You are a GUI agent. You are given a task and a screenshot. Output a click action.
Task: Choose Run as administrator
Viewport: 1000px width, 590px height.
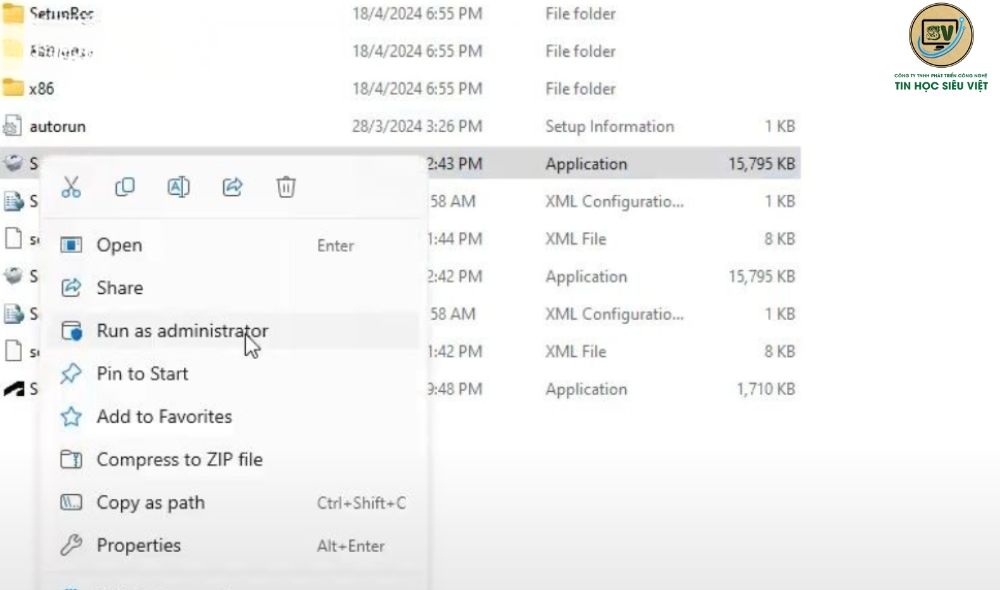pos(233,330)
